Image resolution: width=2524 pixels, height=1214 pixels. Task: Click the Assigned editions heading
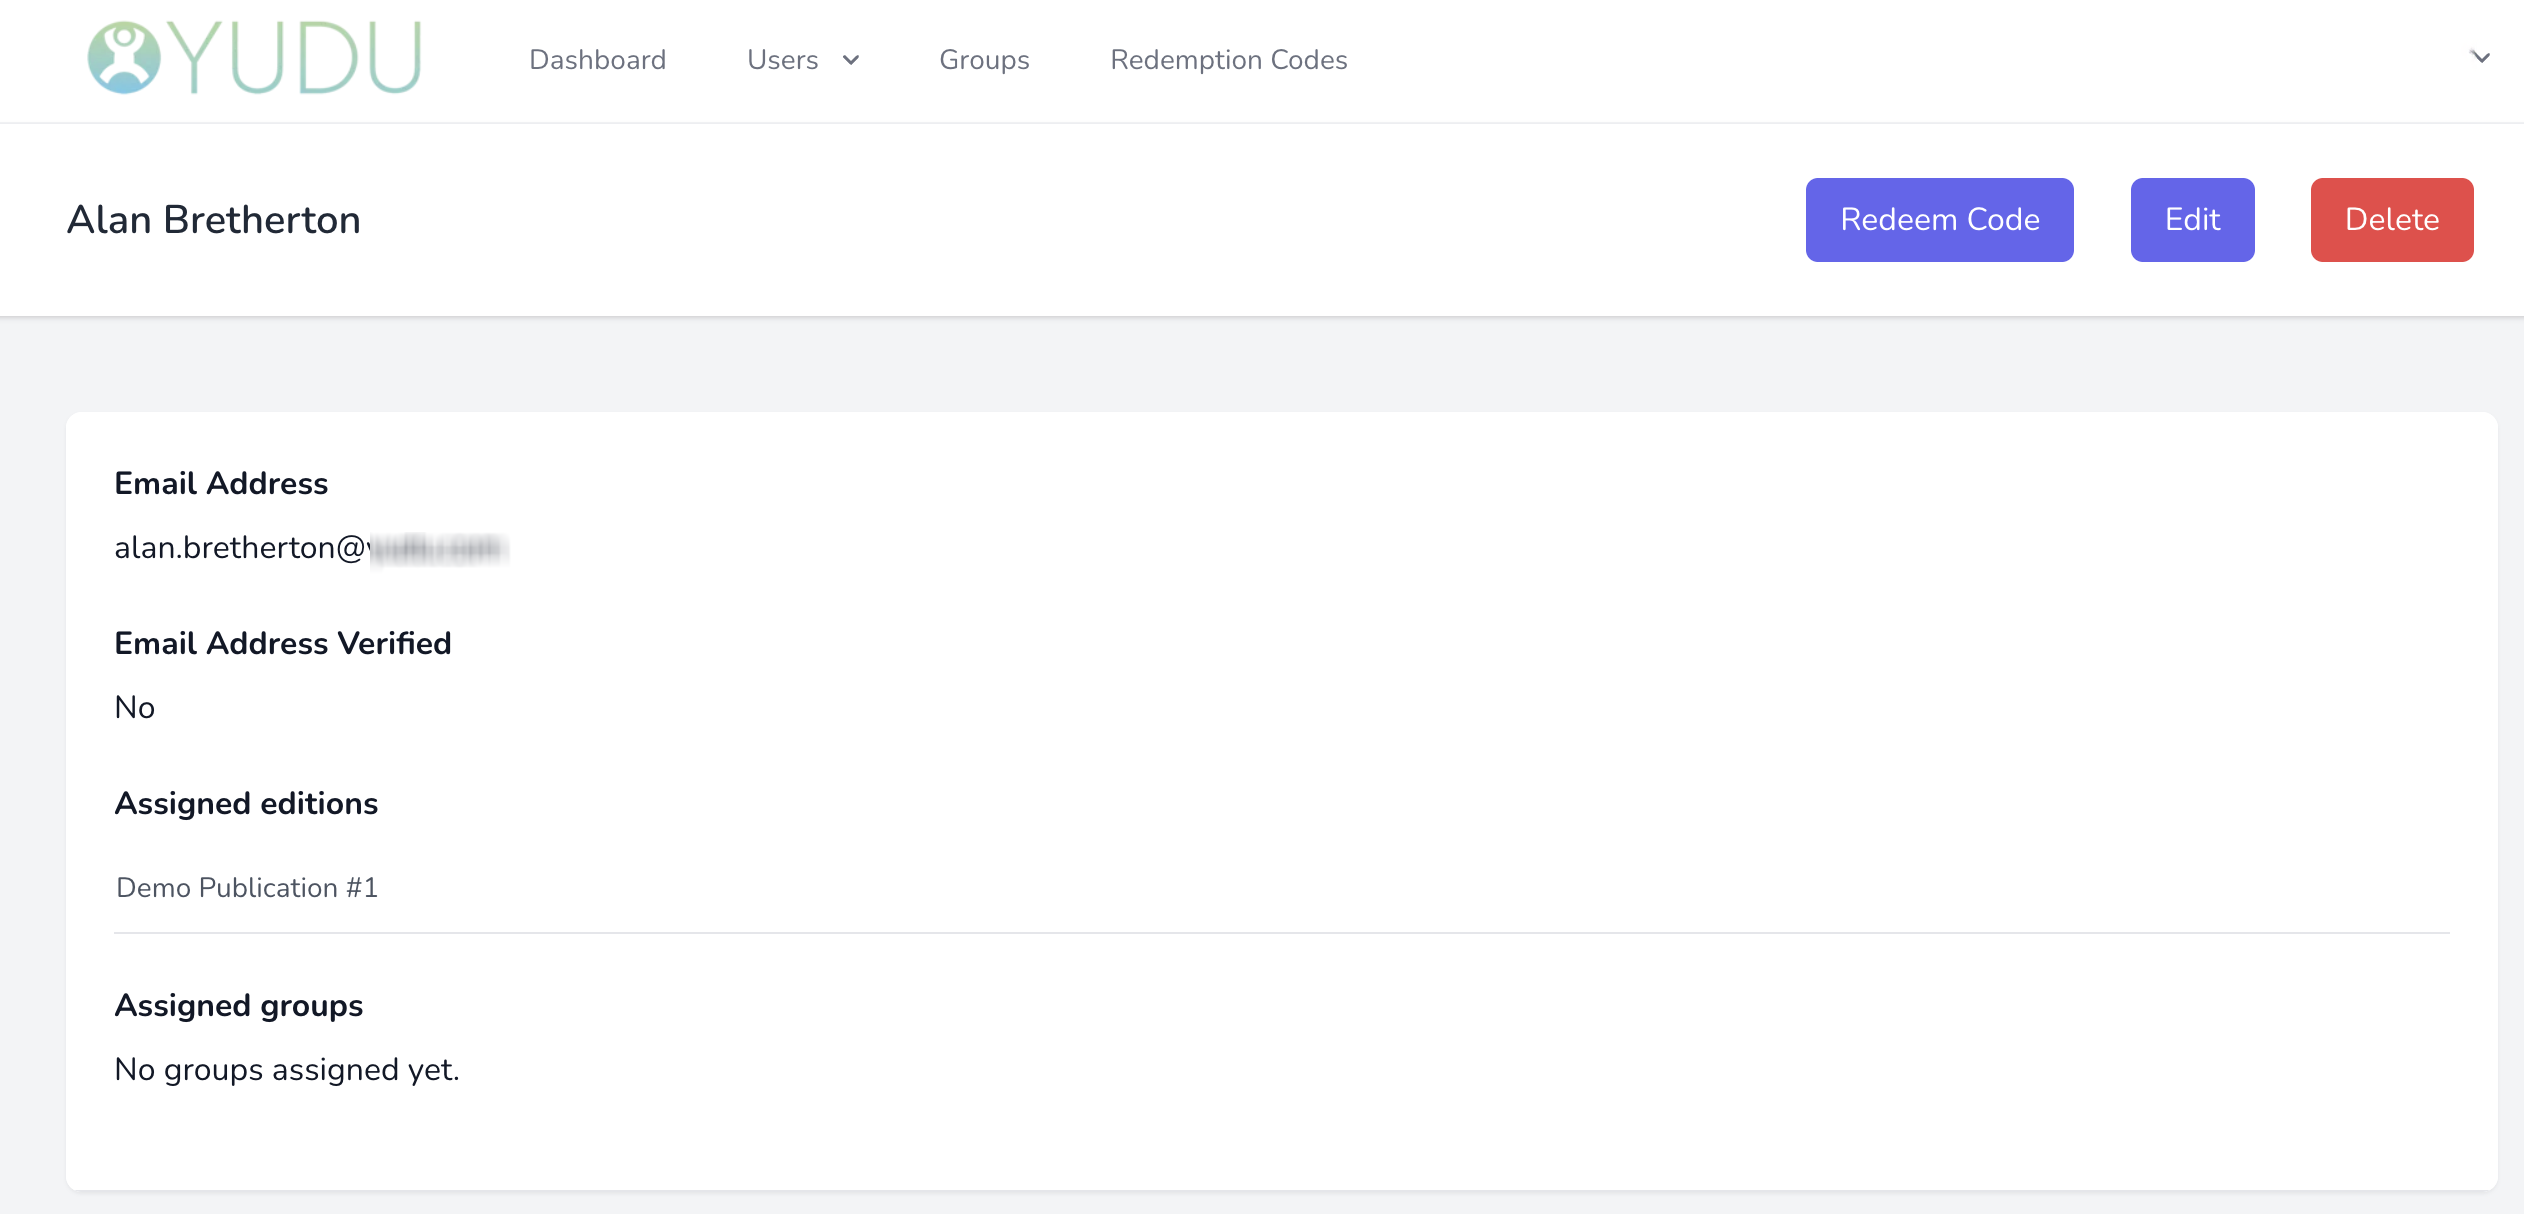click(246, 803)
